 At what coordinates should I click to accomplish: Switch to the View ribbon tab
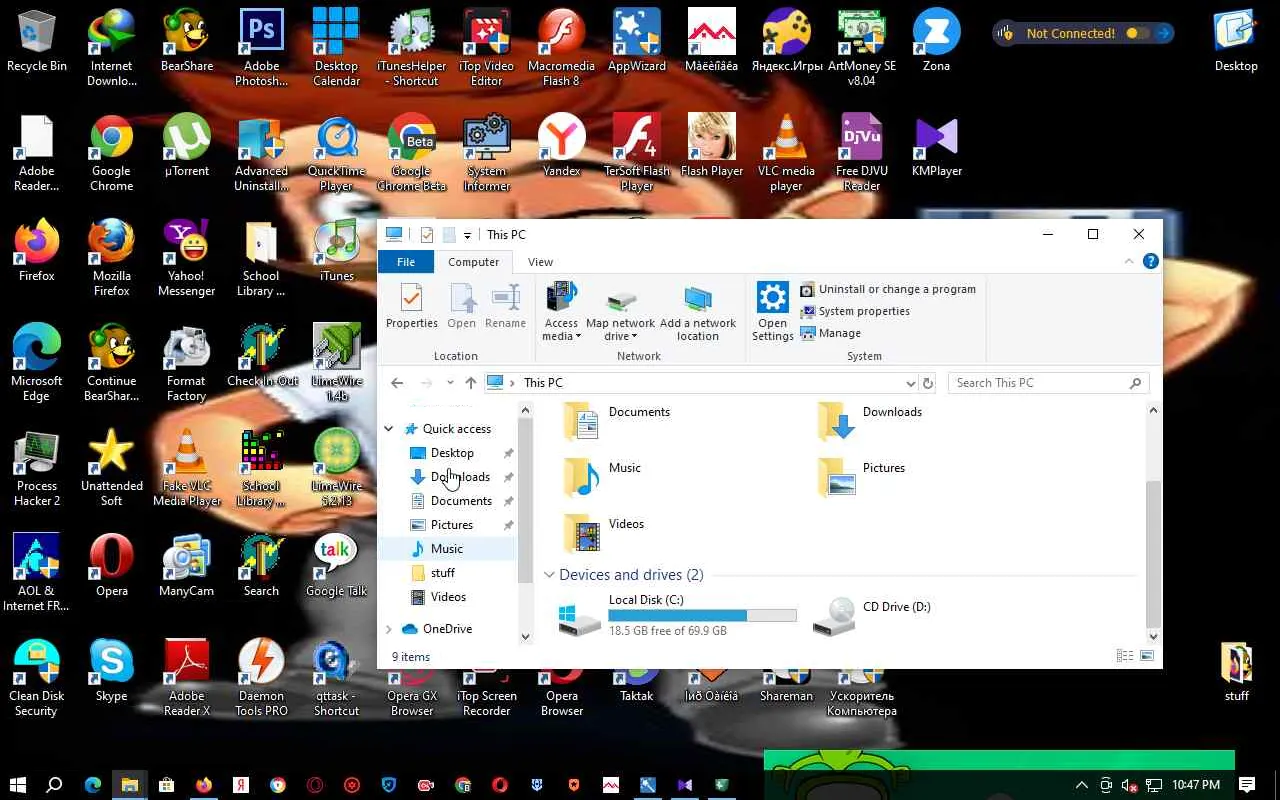540,262
